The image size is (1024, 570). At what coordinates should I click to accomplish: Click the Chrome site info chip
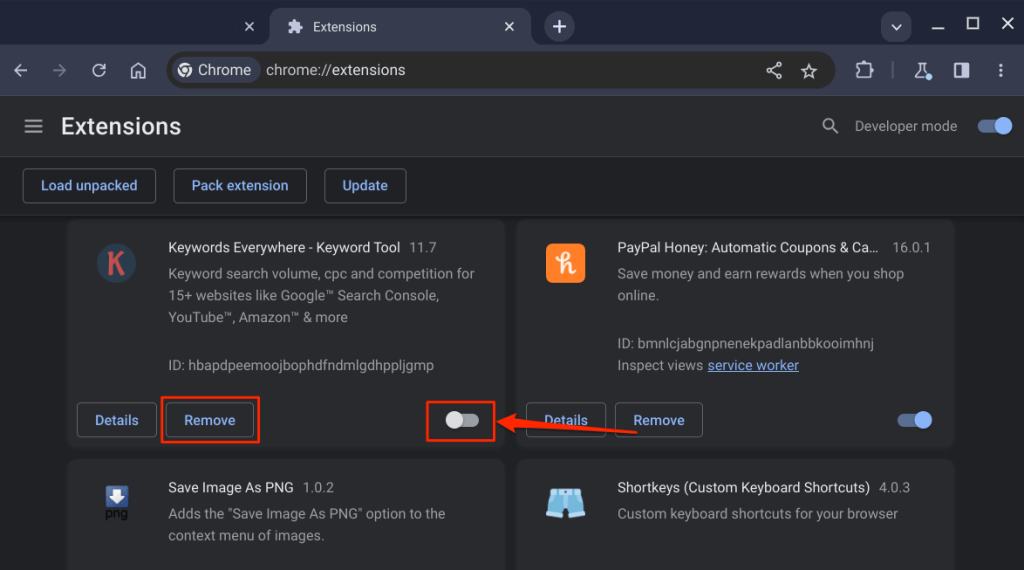click(x=215, y=70)
